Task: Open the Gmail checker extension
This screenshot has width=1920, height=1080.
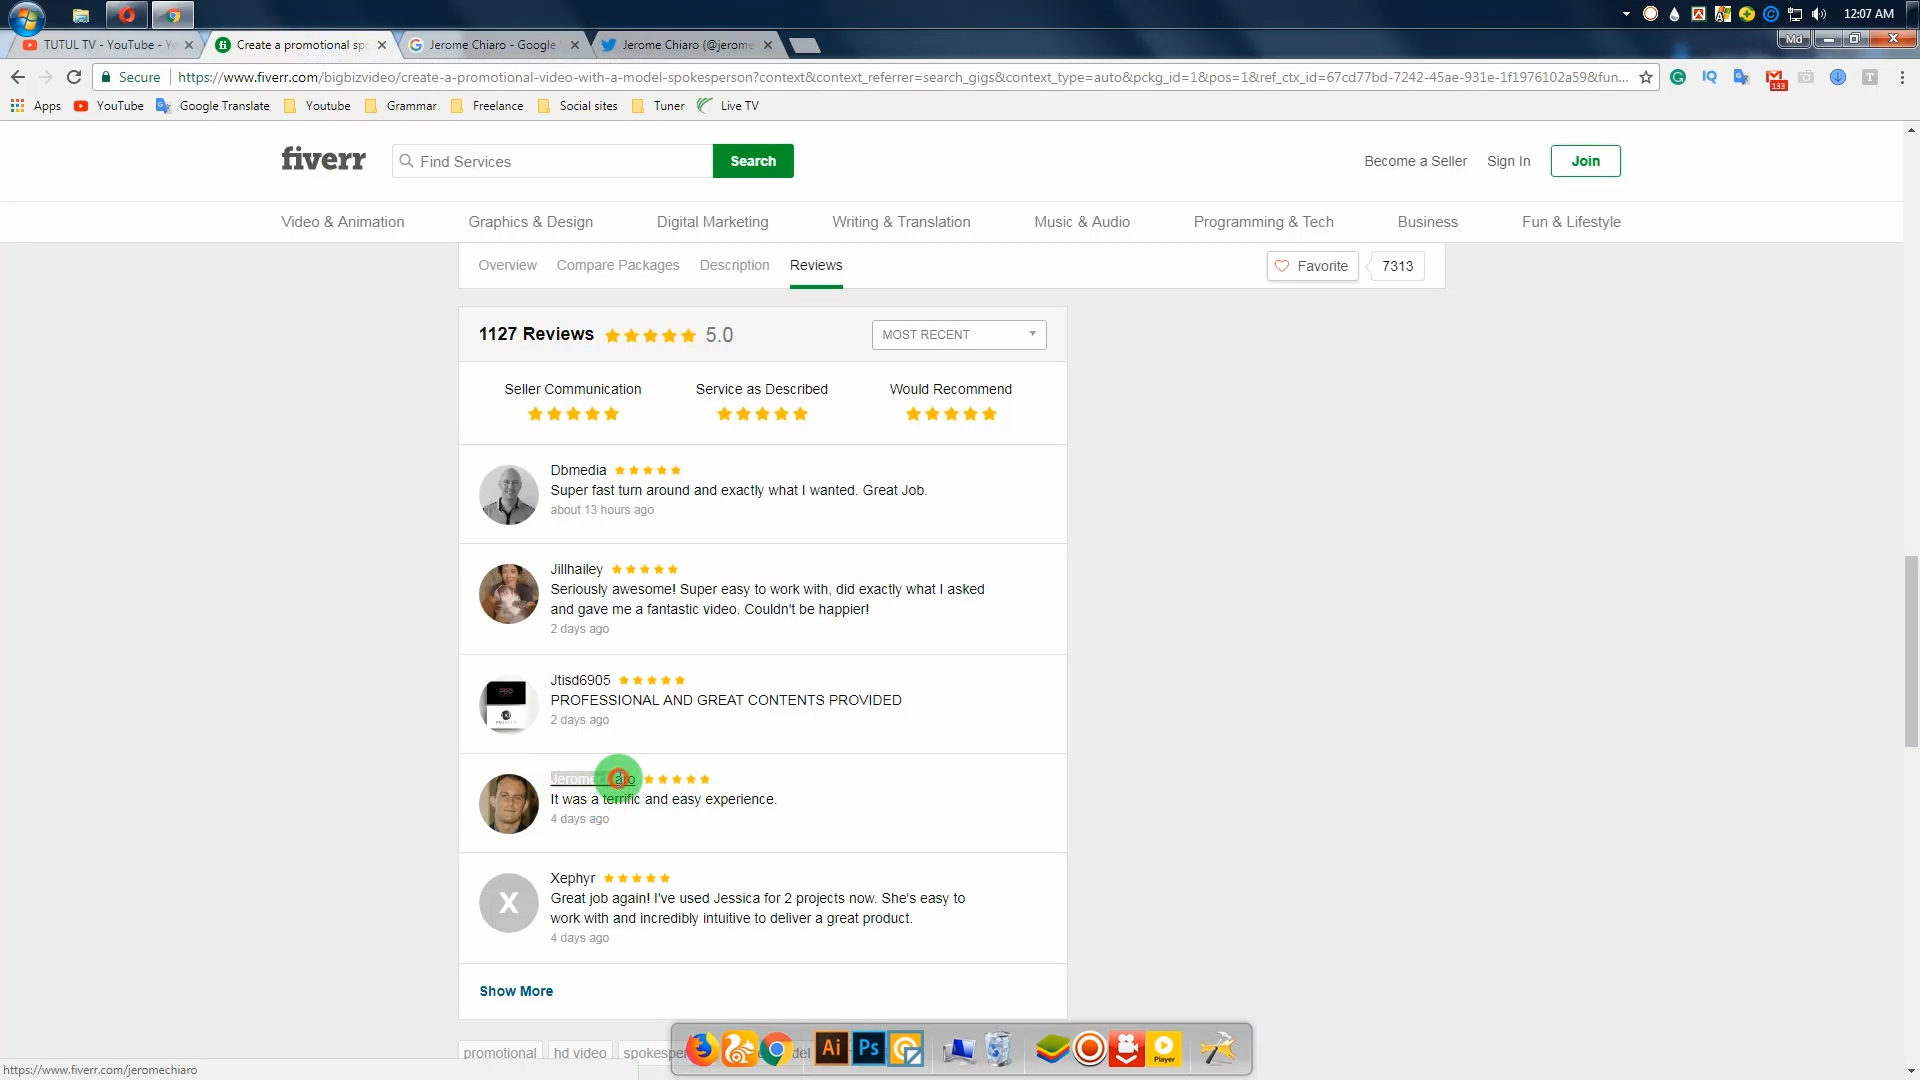Action: click(x=1775, y=78)
